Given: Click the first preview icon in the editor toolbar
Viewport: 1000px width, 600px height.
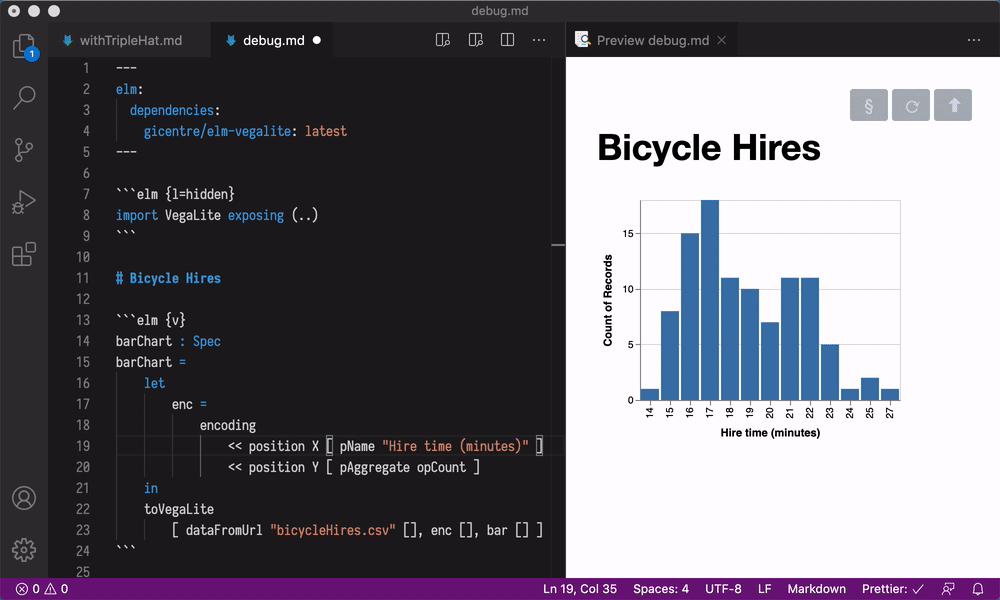Looking at the screenshot, I should click(443, 40).
